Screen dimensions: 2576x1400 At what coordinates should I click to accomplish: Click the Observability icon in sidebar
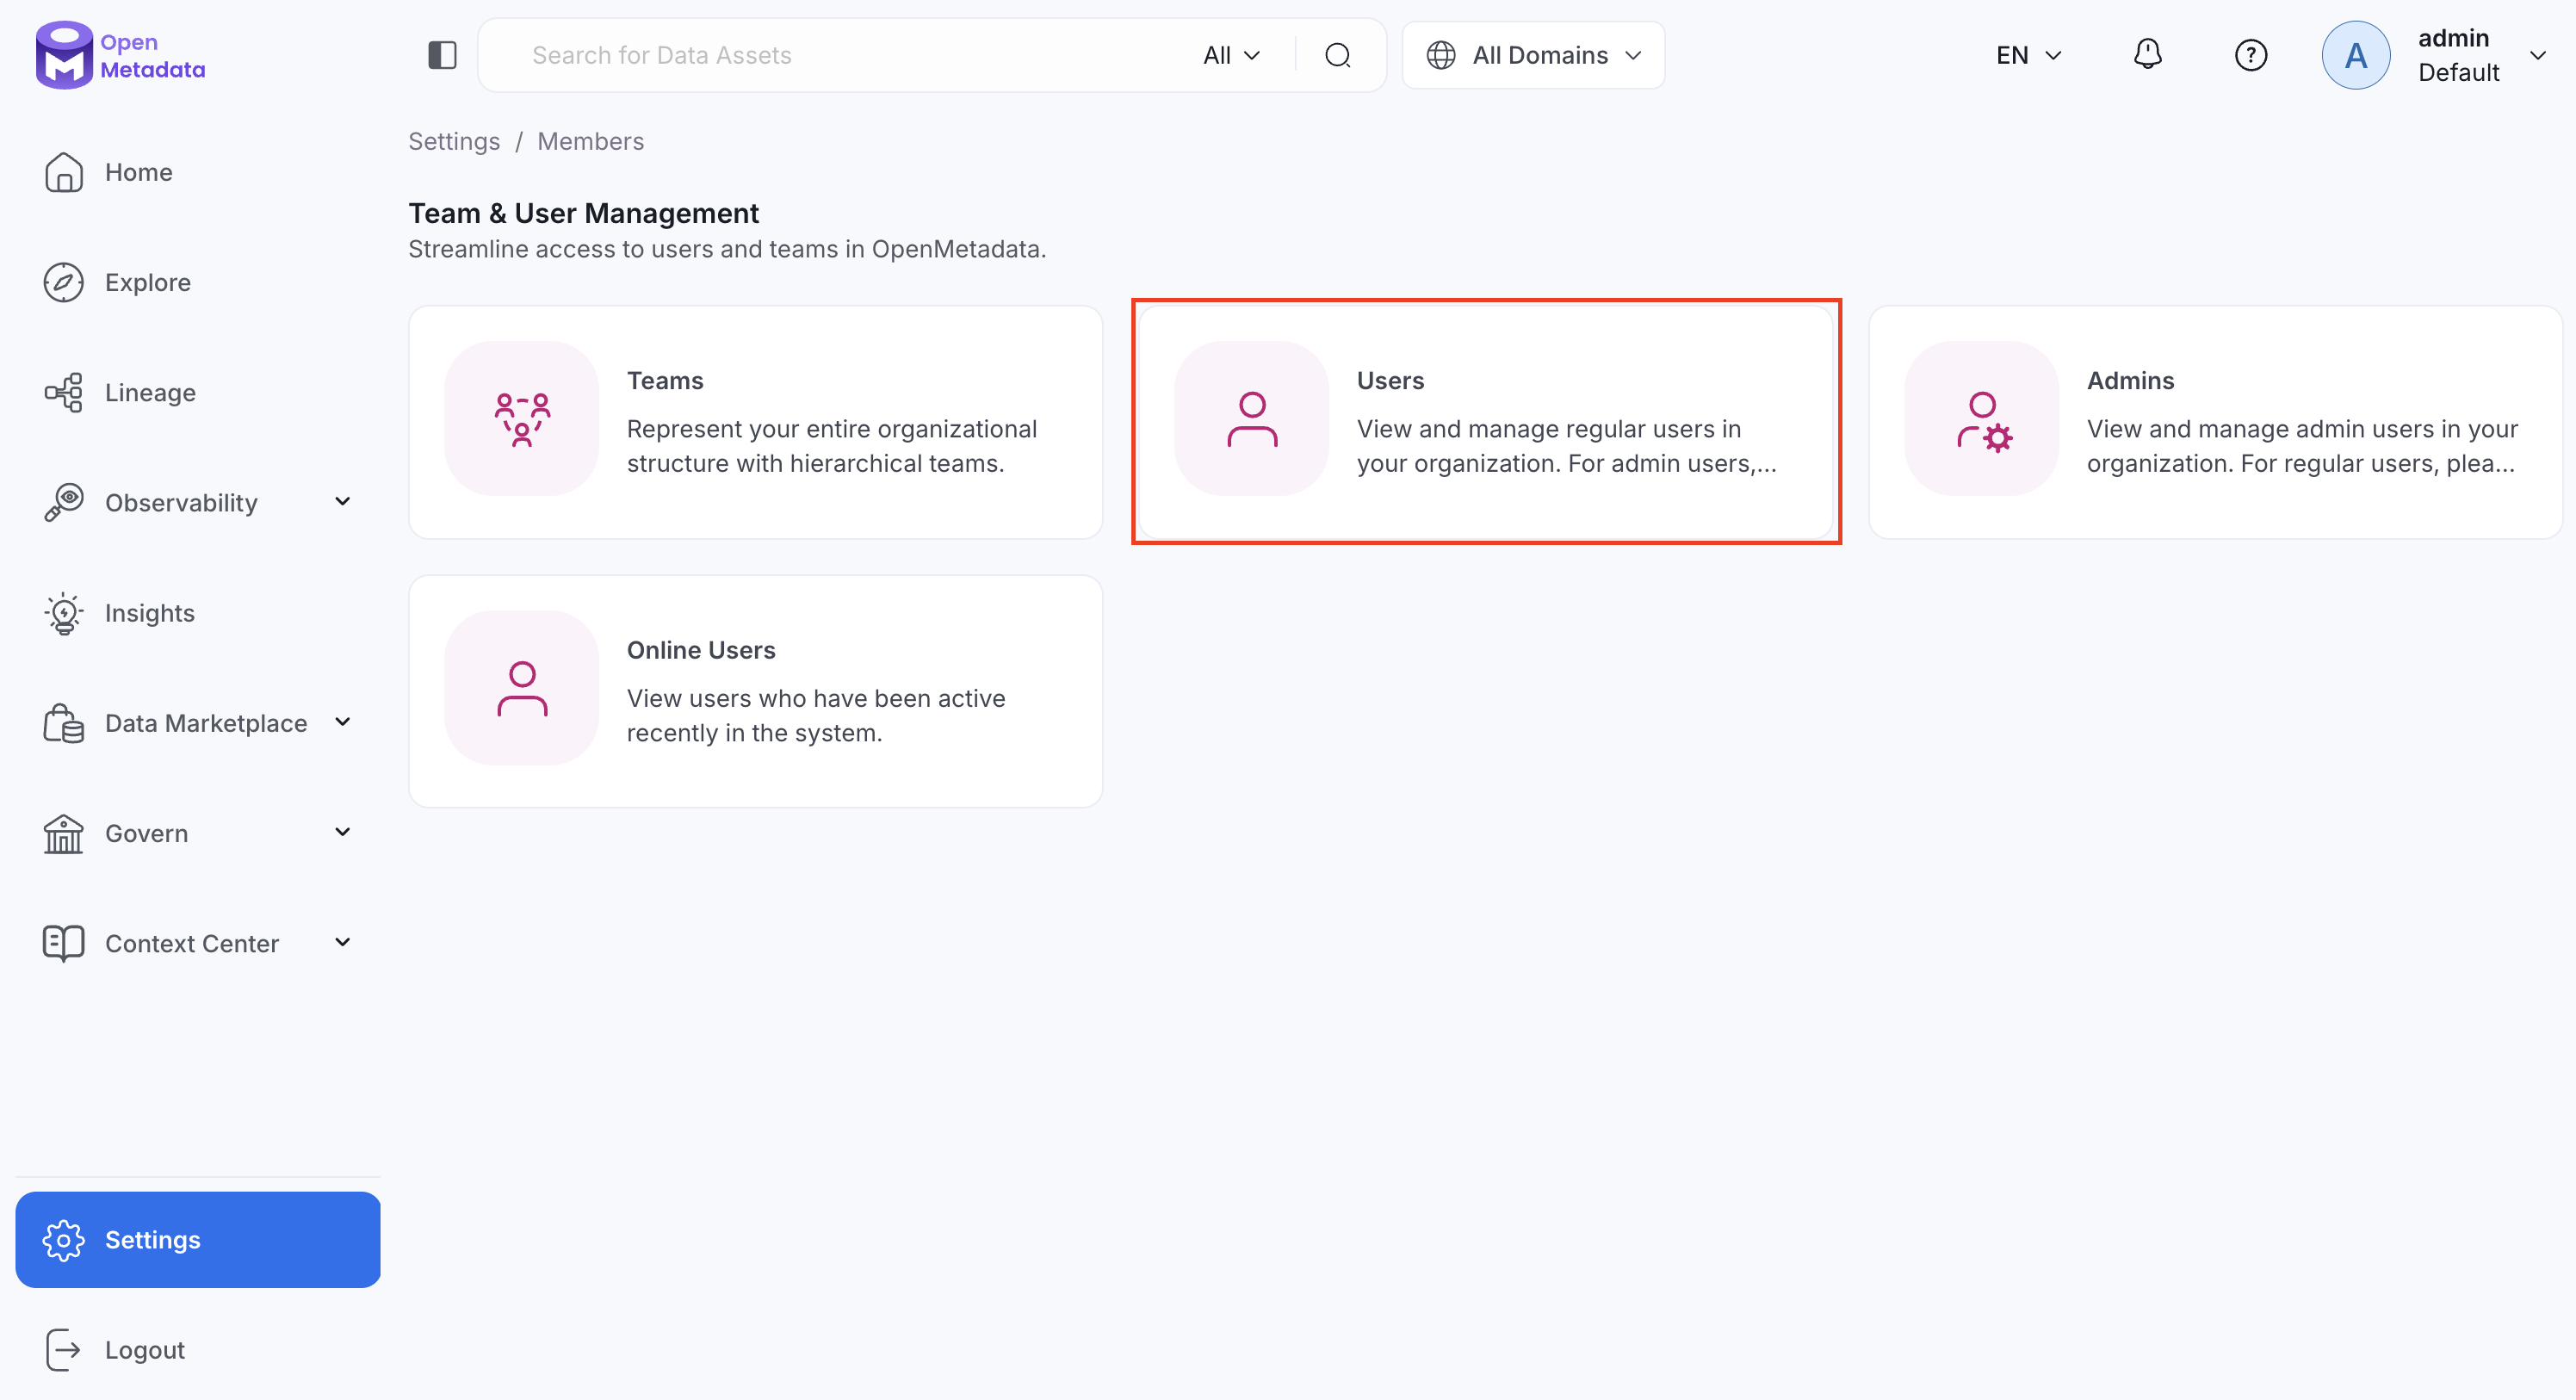(x=63, y=502)
